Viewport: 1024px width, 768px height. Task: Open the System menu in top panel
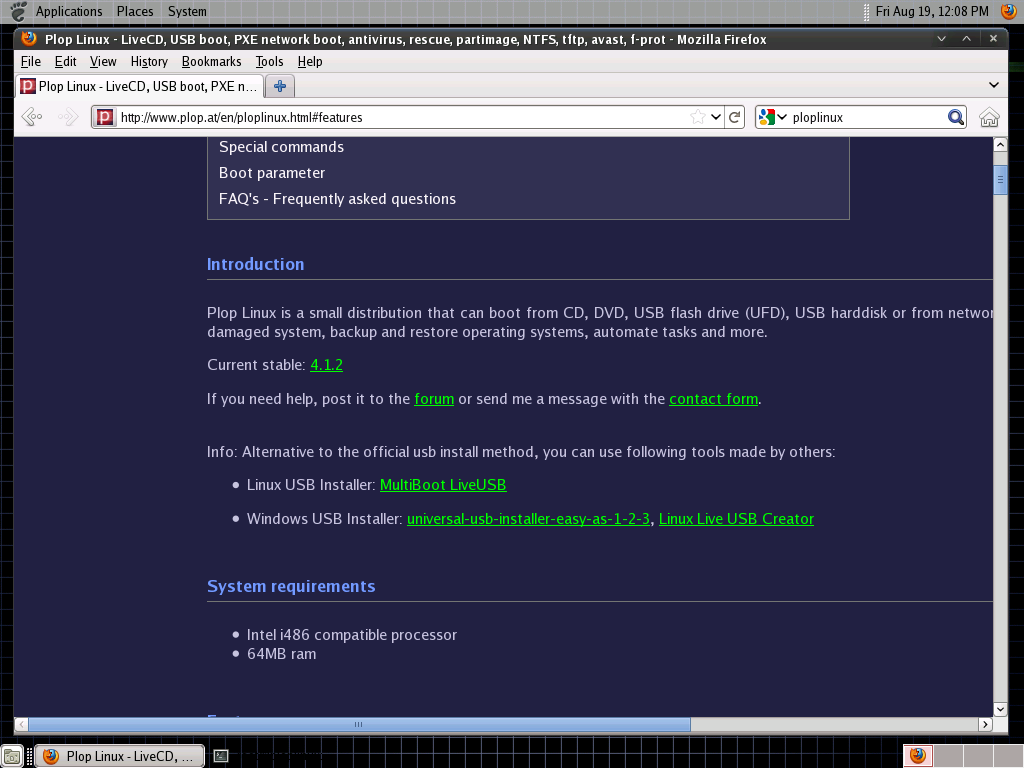pyautogui.click(x=187, y=11)
